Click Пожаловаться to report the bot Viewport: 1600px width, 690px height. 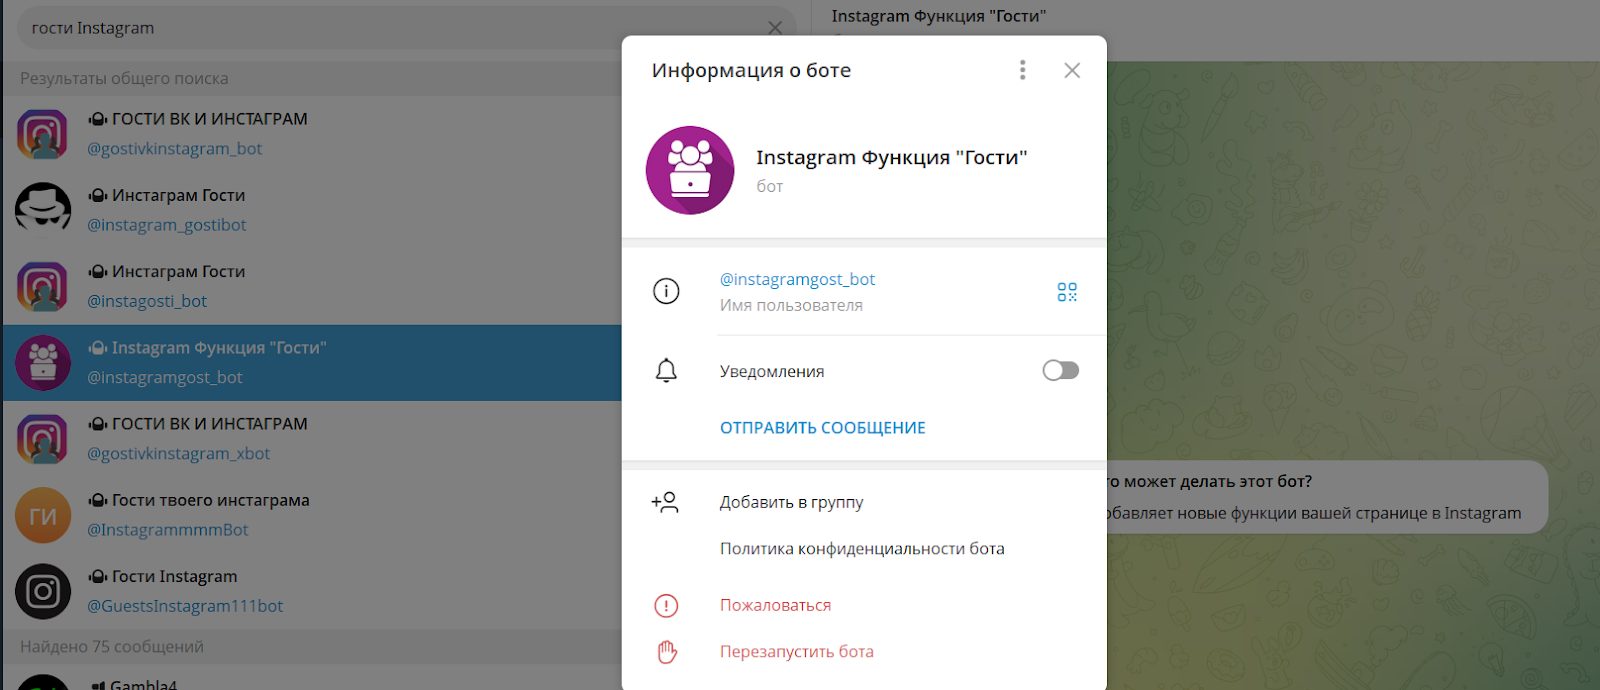pyautogui.click(x=775, y=605)
